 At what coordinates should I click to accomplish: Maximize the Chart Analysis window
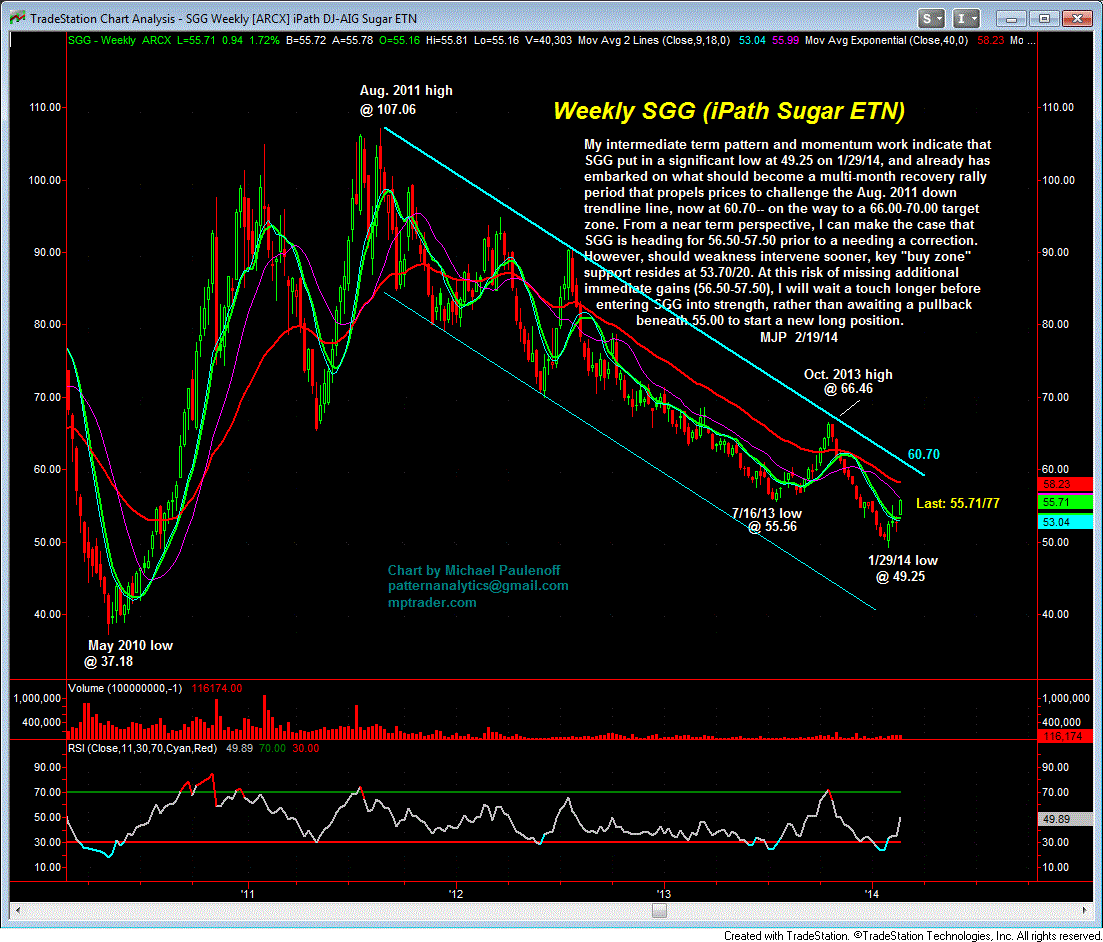[x=1044, y=19]
